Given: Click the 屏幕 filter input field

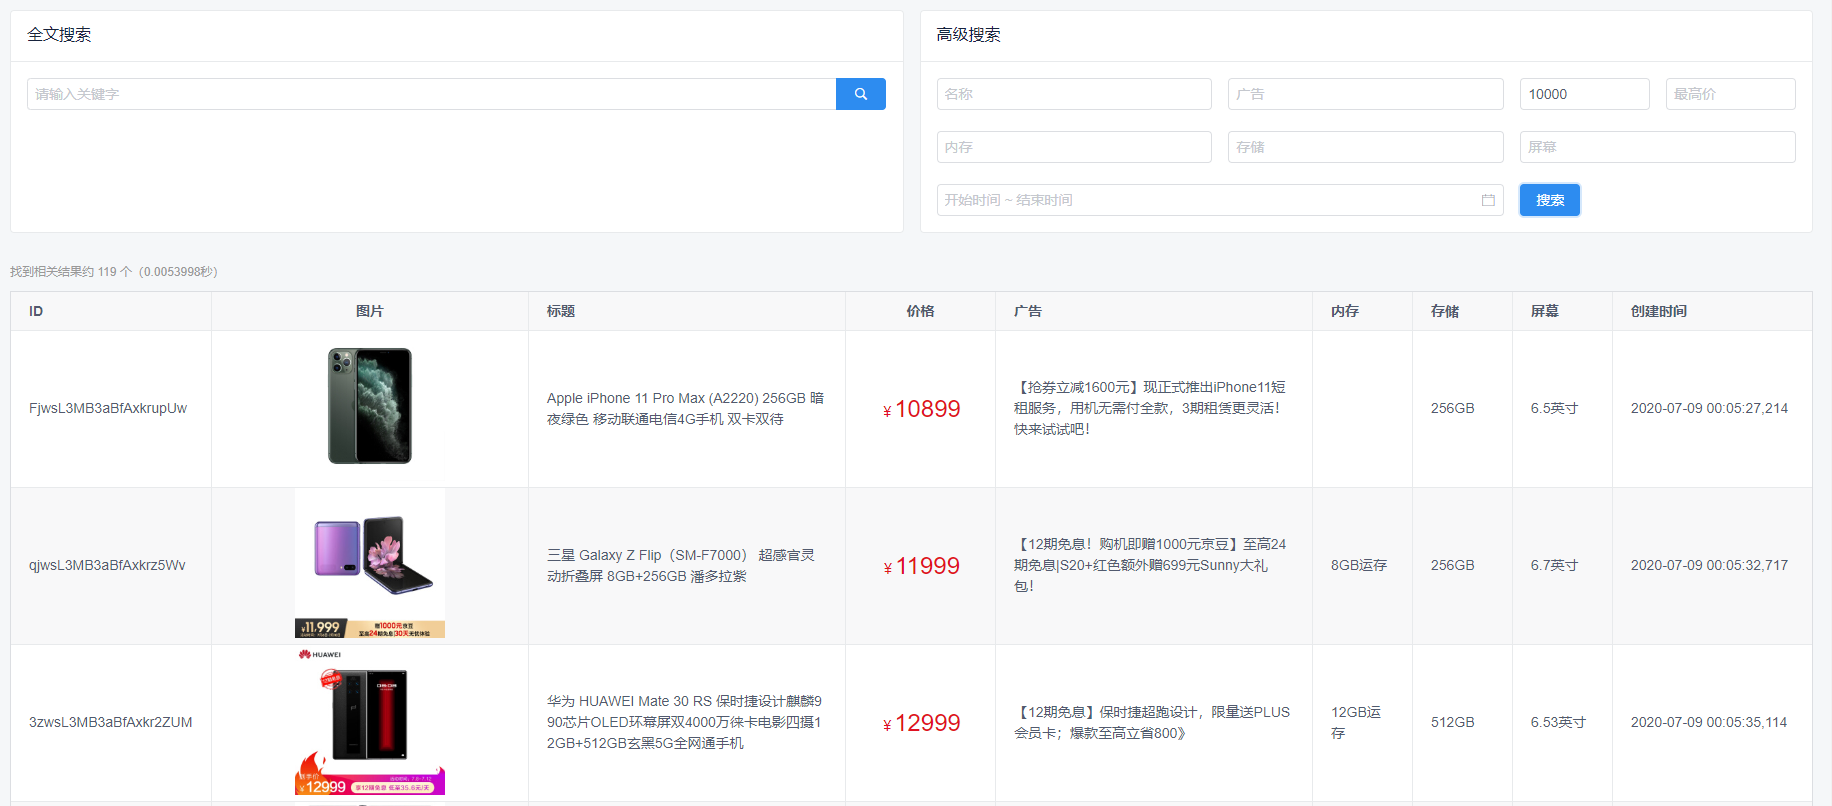Looking at the screenshot, I should click(1657, 147).
